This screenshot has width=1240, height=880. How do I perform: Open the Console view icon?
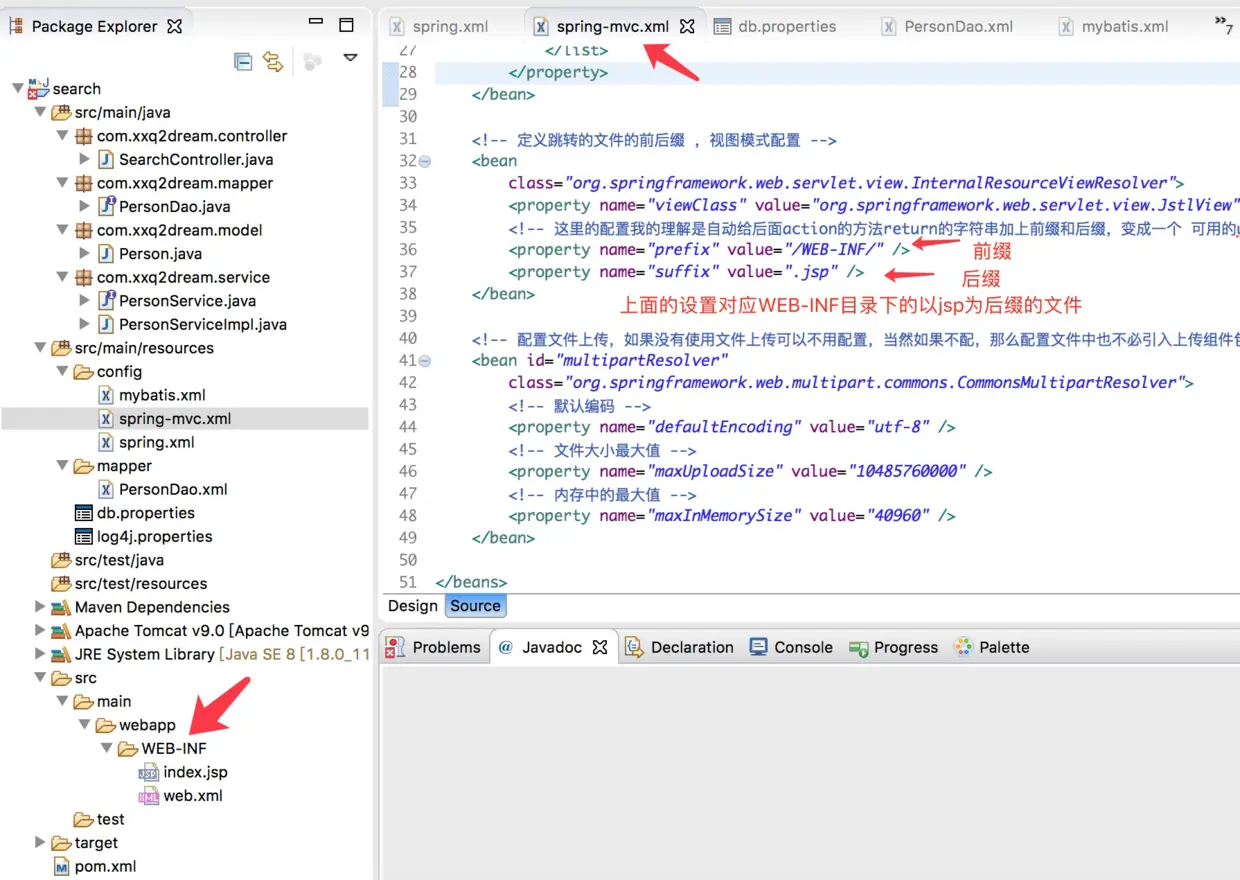click(x=790, y=647)
